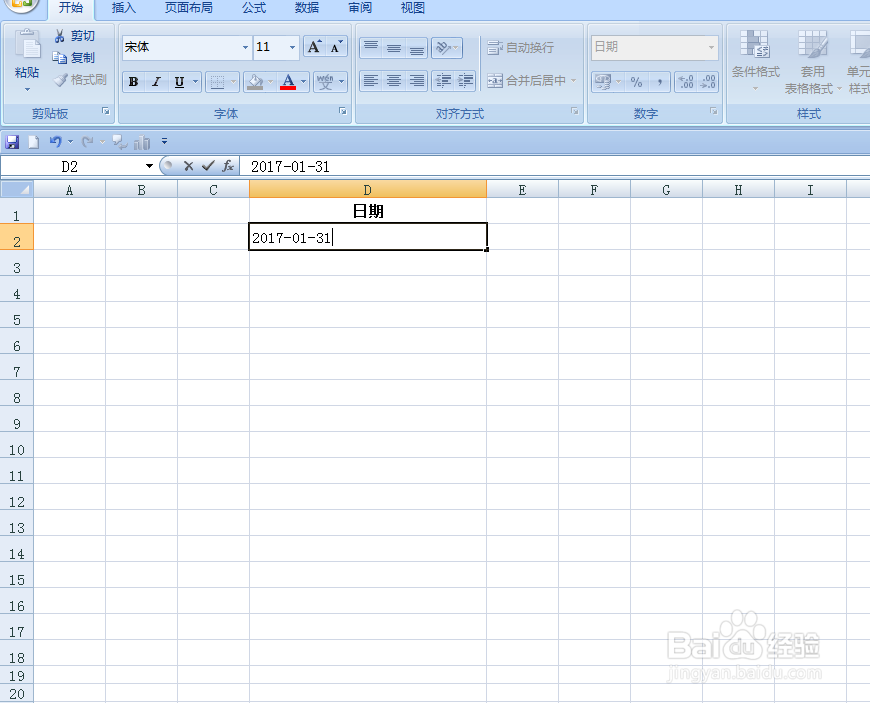Screen dimensions: 870x703
Task: Open 套用表格格式 table styles
Action: 812,62
